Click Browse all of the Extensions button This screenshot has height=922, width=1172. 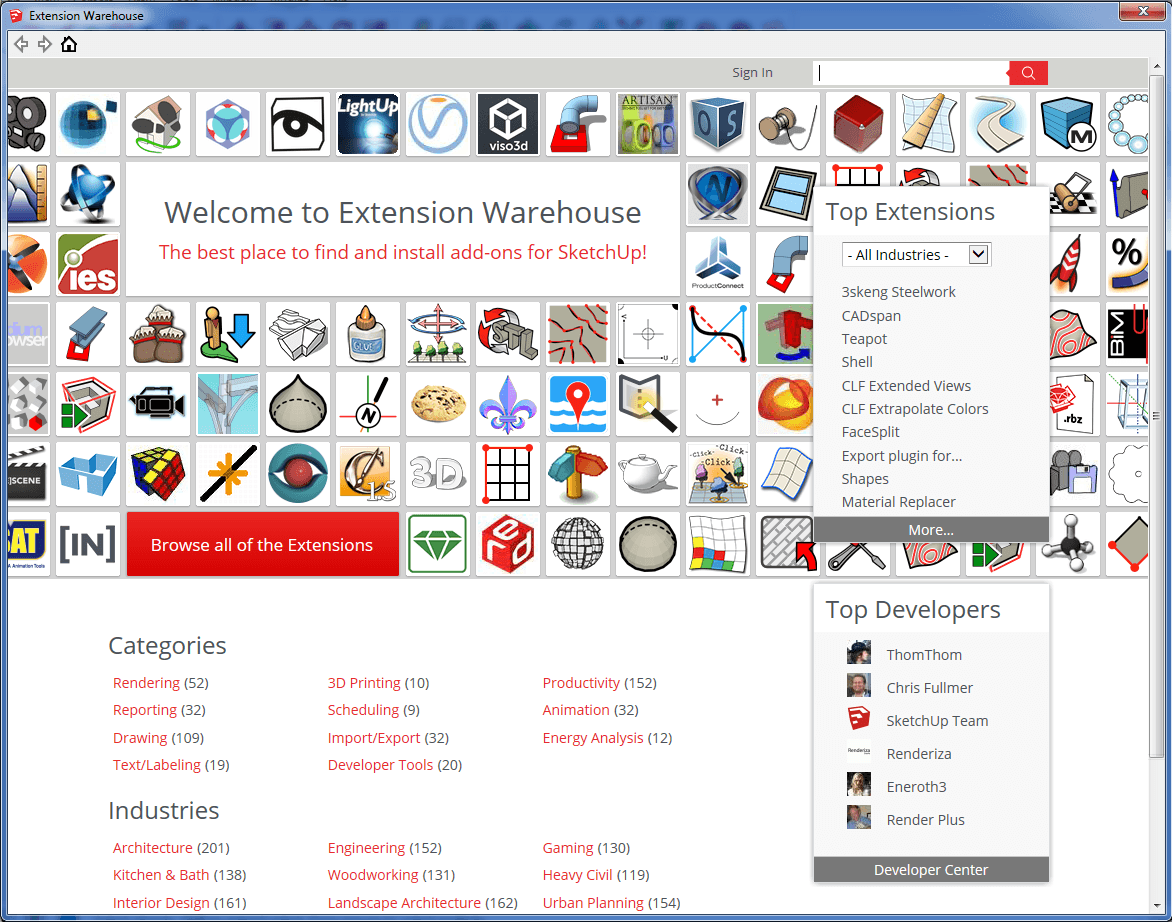click(262, 545)
